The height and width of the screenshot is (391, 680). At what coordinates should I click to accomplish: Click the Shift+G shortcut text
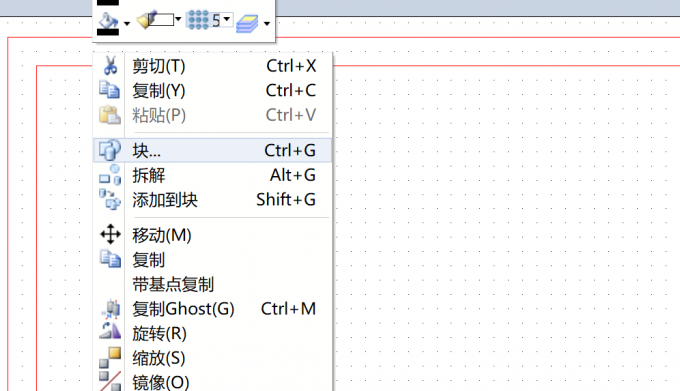click(x=286, y=200)
